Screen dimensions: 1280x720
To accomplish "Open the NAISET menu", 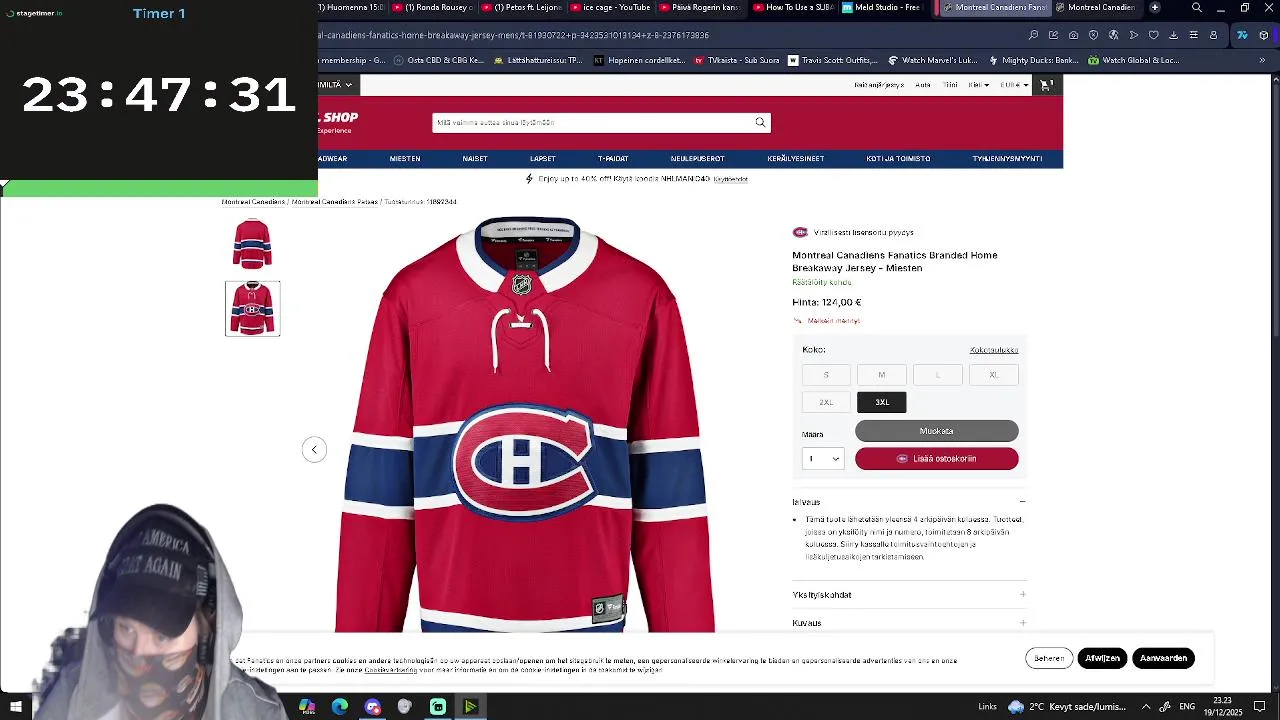I will tap(475, 159).
